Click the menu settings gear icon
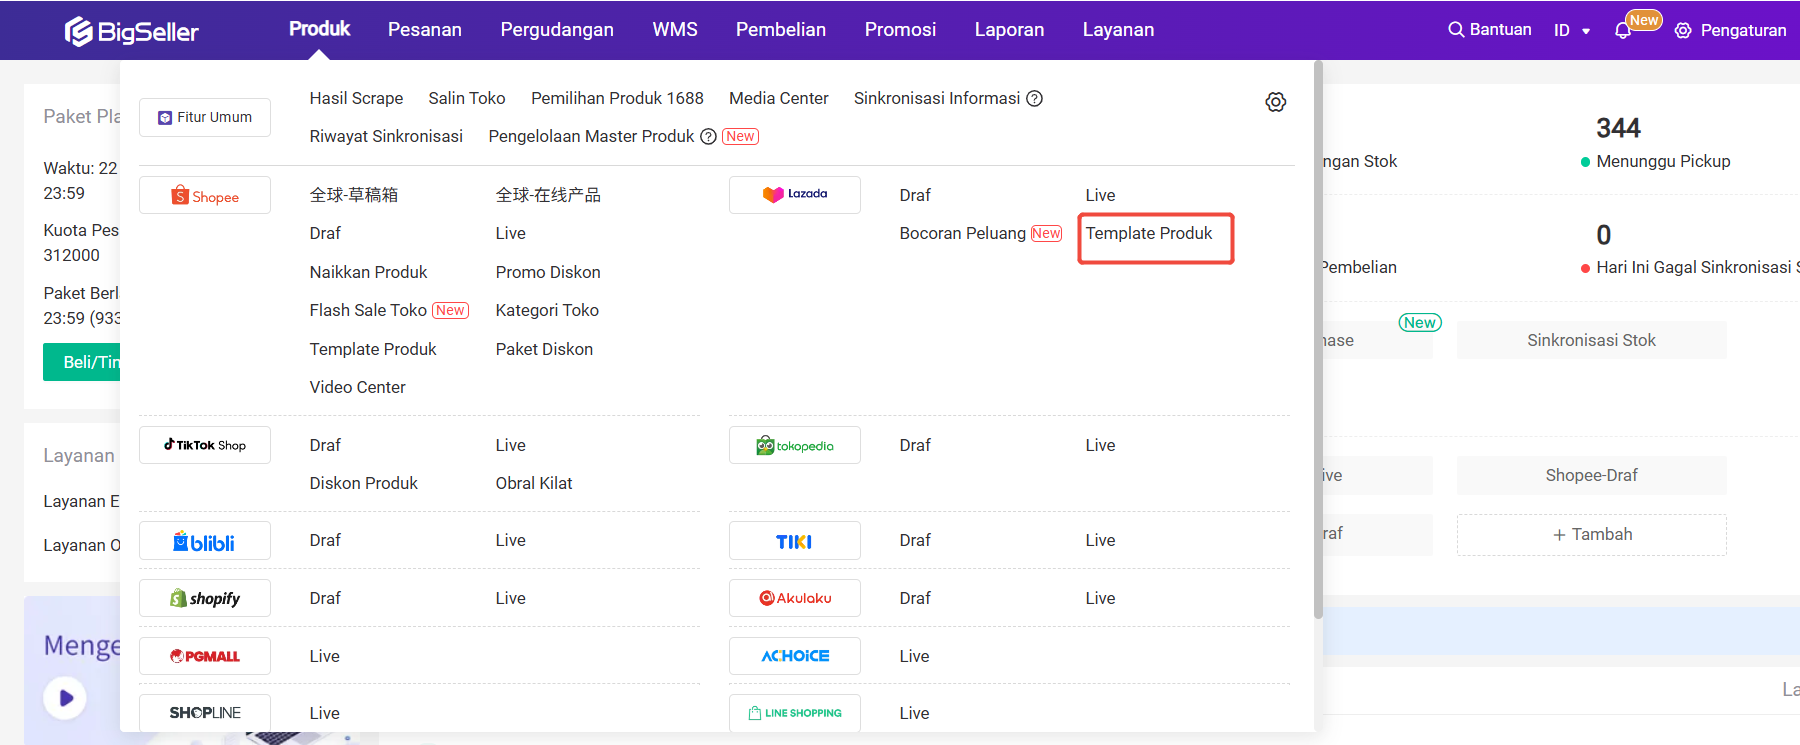This screenshot has width=1800, height=745. pos(1275,102)
